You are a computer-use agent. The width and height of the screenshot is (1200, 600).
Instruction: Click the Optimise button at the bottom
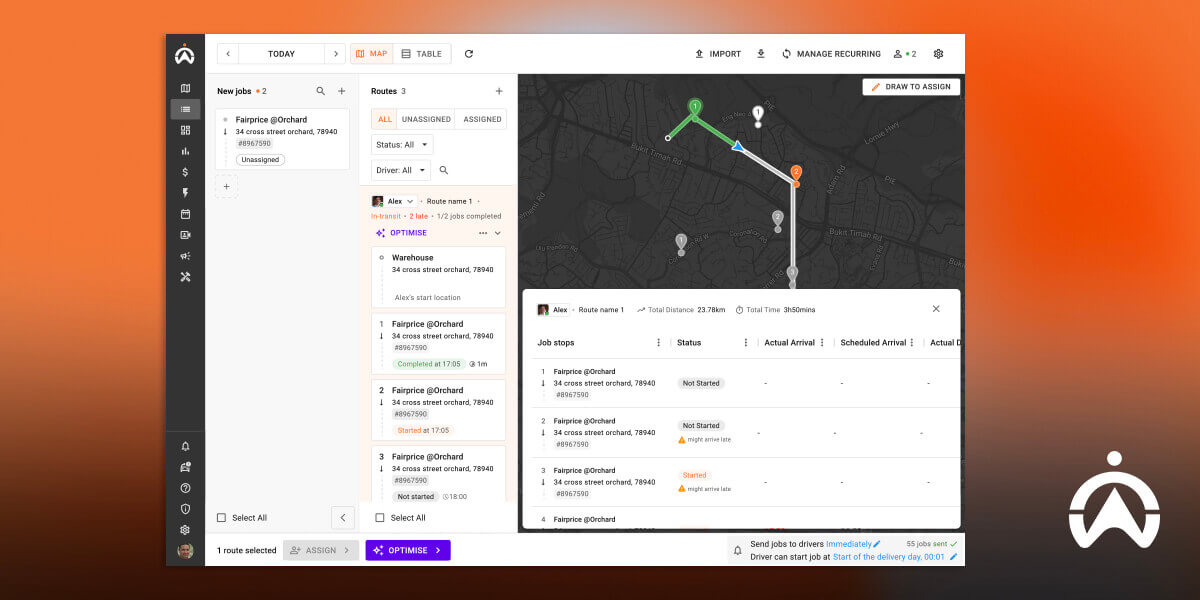point(408,550)
